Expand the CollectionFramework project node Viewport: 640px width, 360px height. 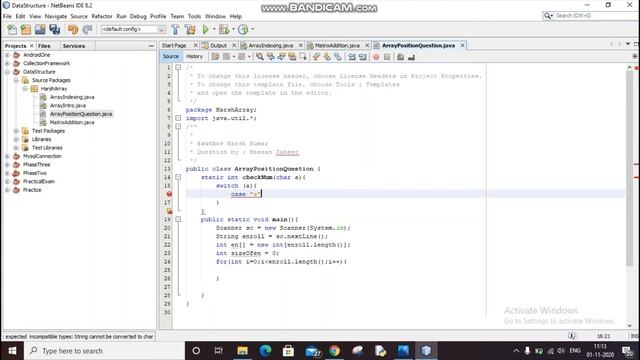[x=7, y=63]
